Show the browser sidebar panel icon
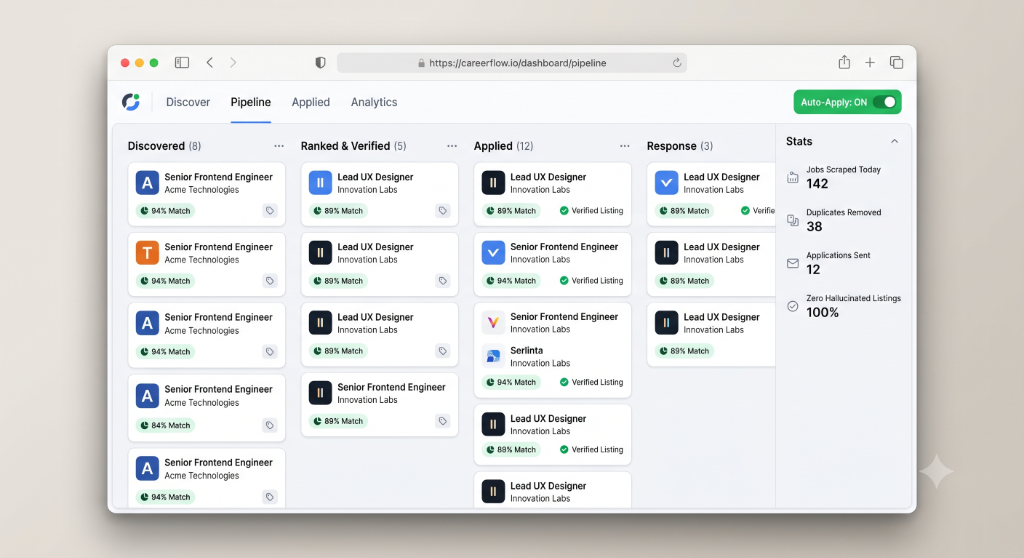 tap(182, 63)
